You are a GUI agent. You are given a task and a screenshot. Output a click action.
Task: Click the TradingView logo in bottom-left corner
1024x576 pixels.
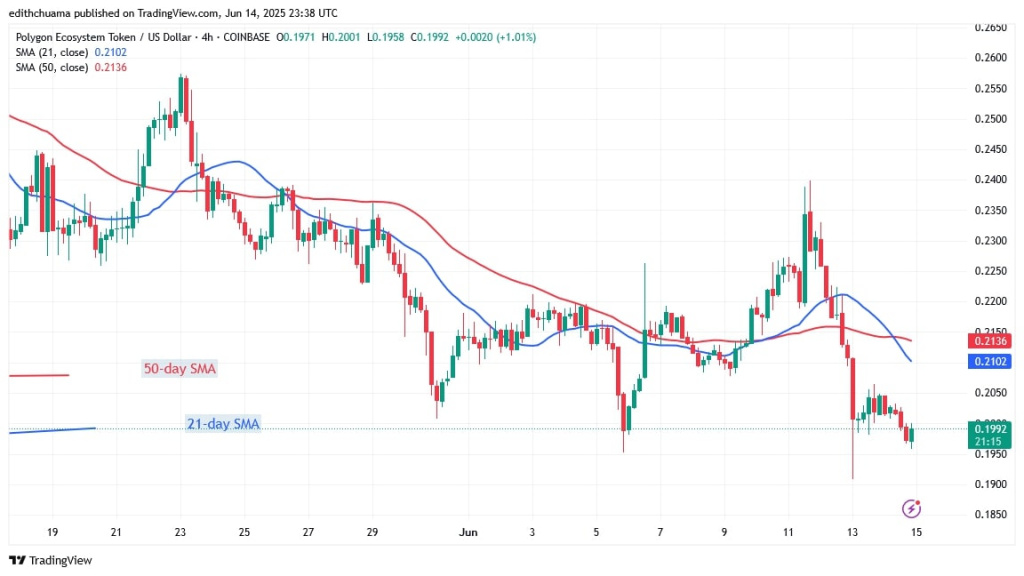click(x=50, y=560)
